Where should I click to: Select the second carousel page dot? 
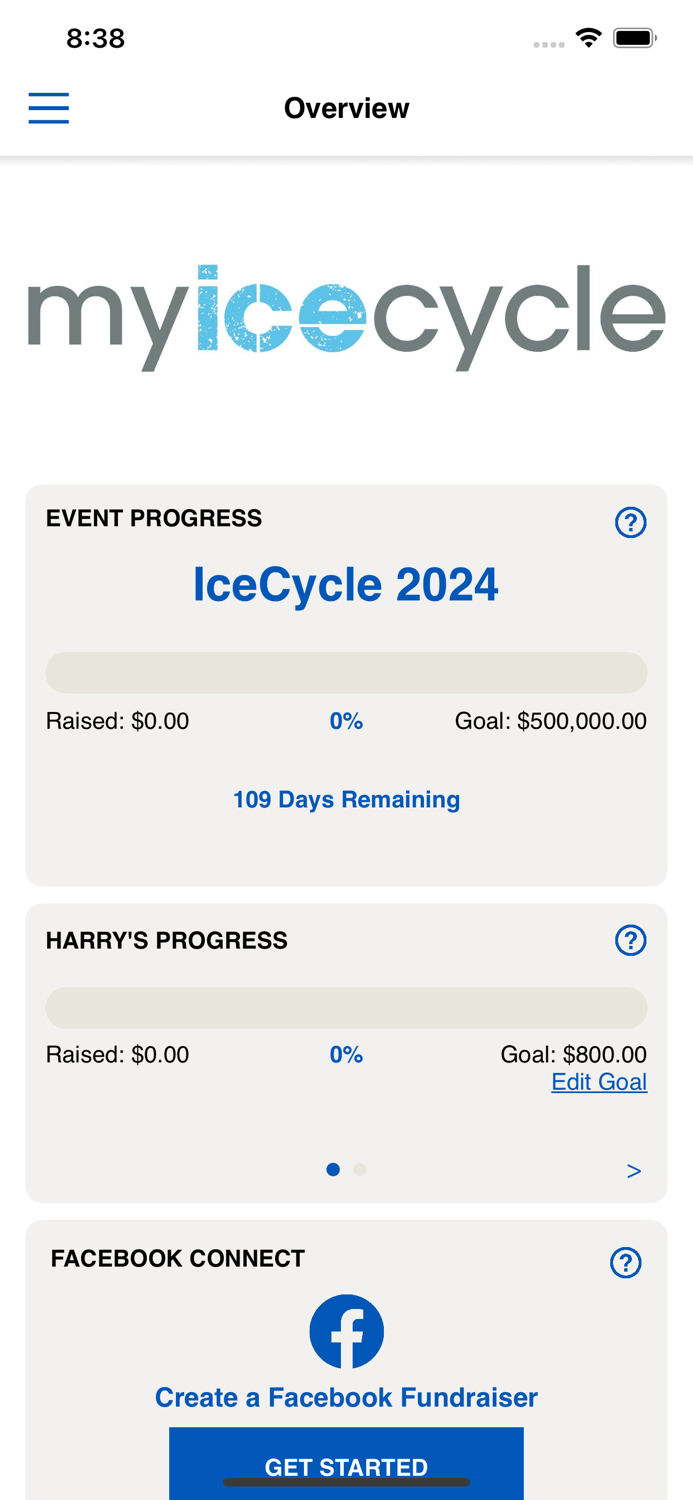360,1168
